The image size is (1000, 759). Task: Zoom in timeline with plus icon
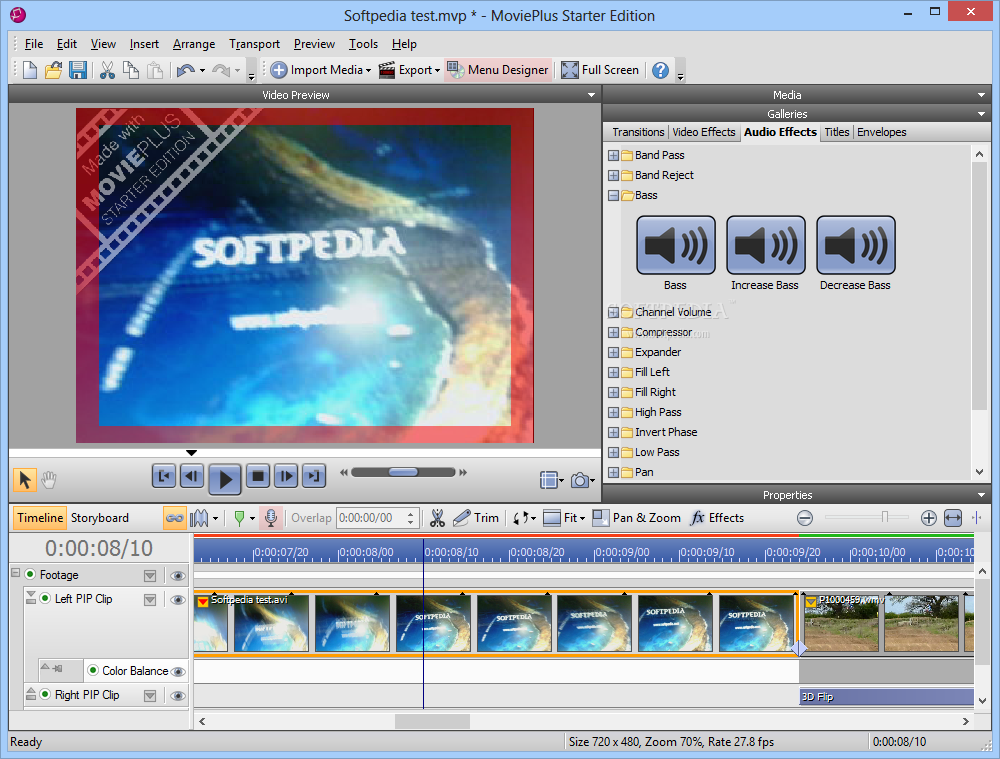pos(929,518)
